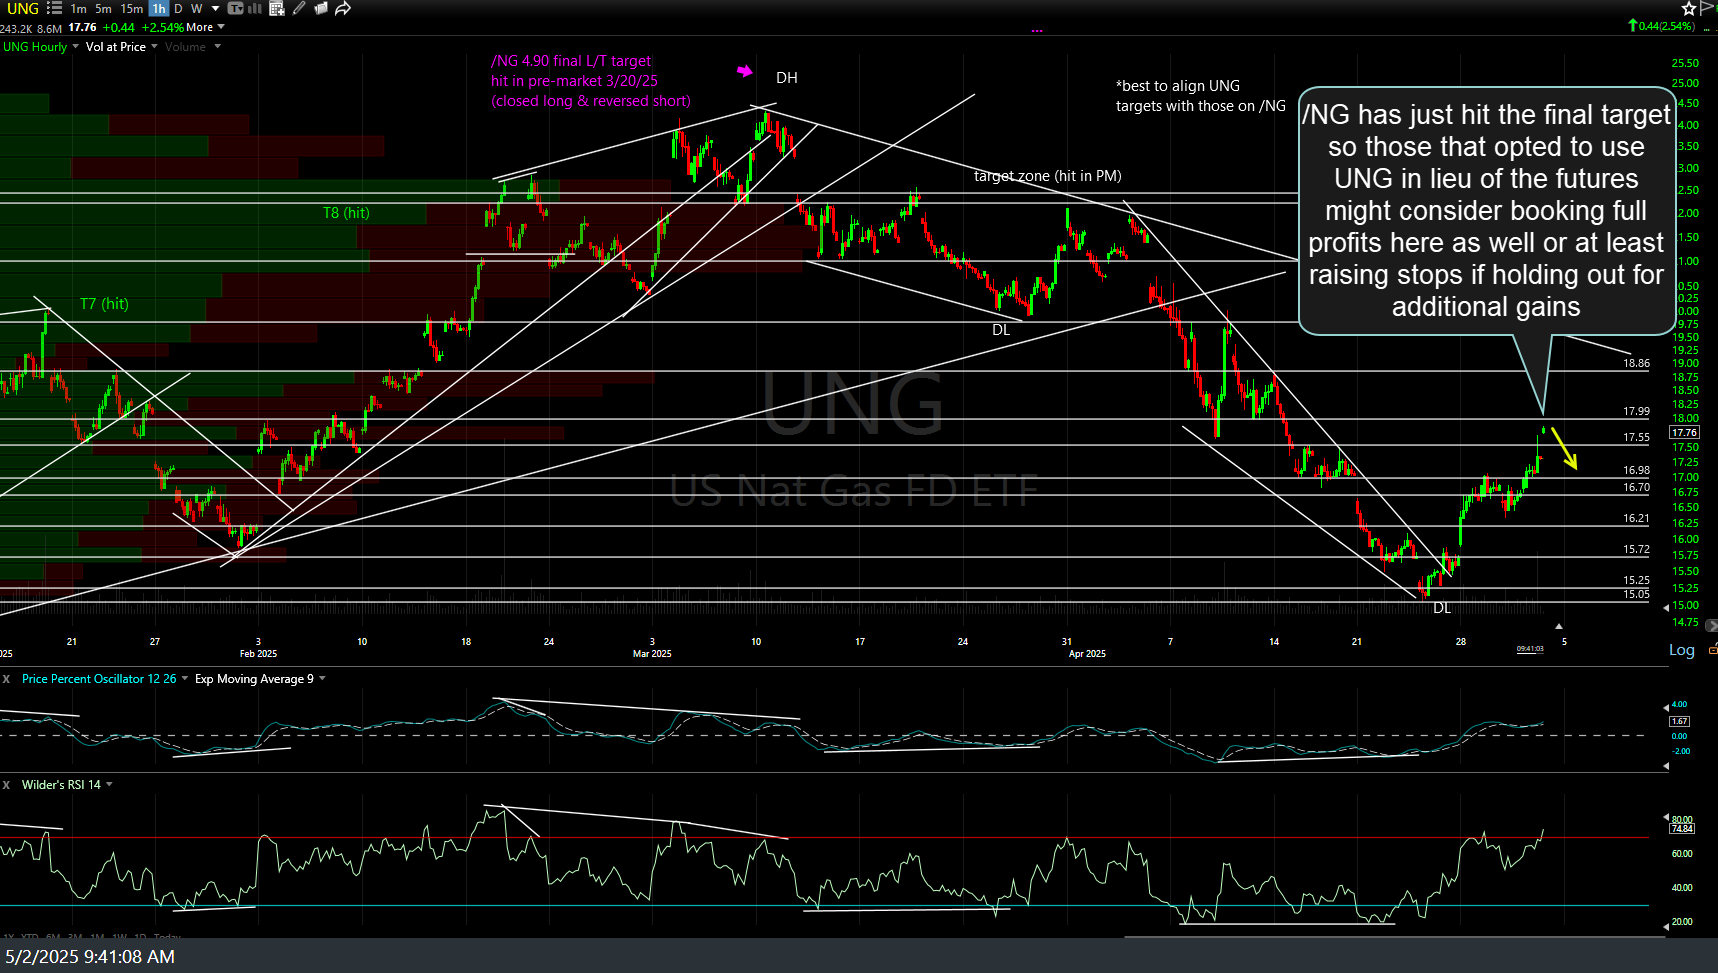This screenshot has width=1718, height=973.
Task: Select the pencil drawing tool
Action: point(299,8)
